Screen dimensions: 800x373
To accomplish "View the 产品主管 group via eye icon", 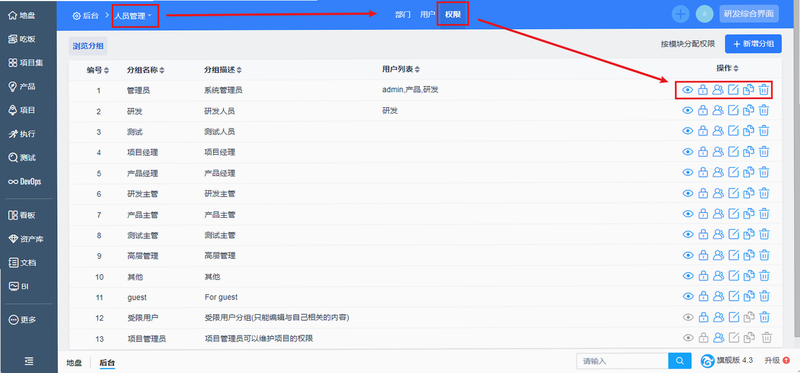I will coord(688,214).
